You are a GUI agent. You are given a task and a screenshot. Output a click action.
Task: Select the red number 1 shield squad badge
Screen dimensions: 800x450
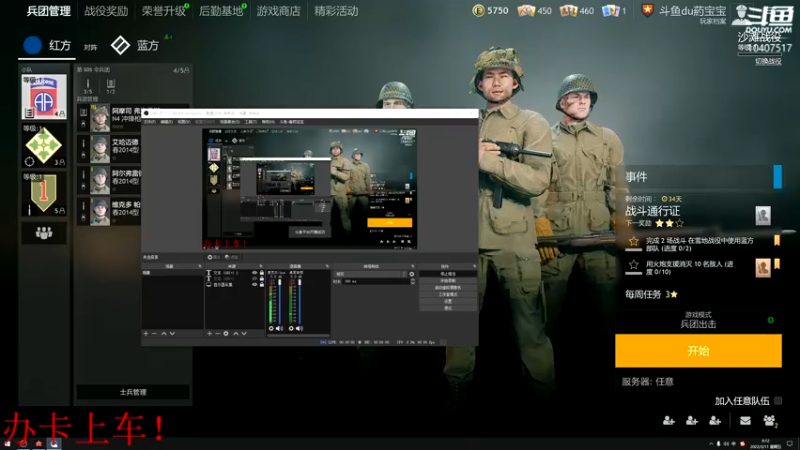(44, 194)
